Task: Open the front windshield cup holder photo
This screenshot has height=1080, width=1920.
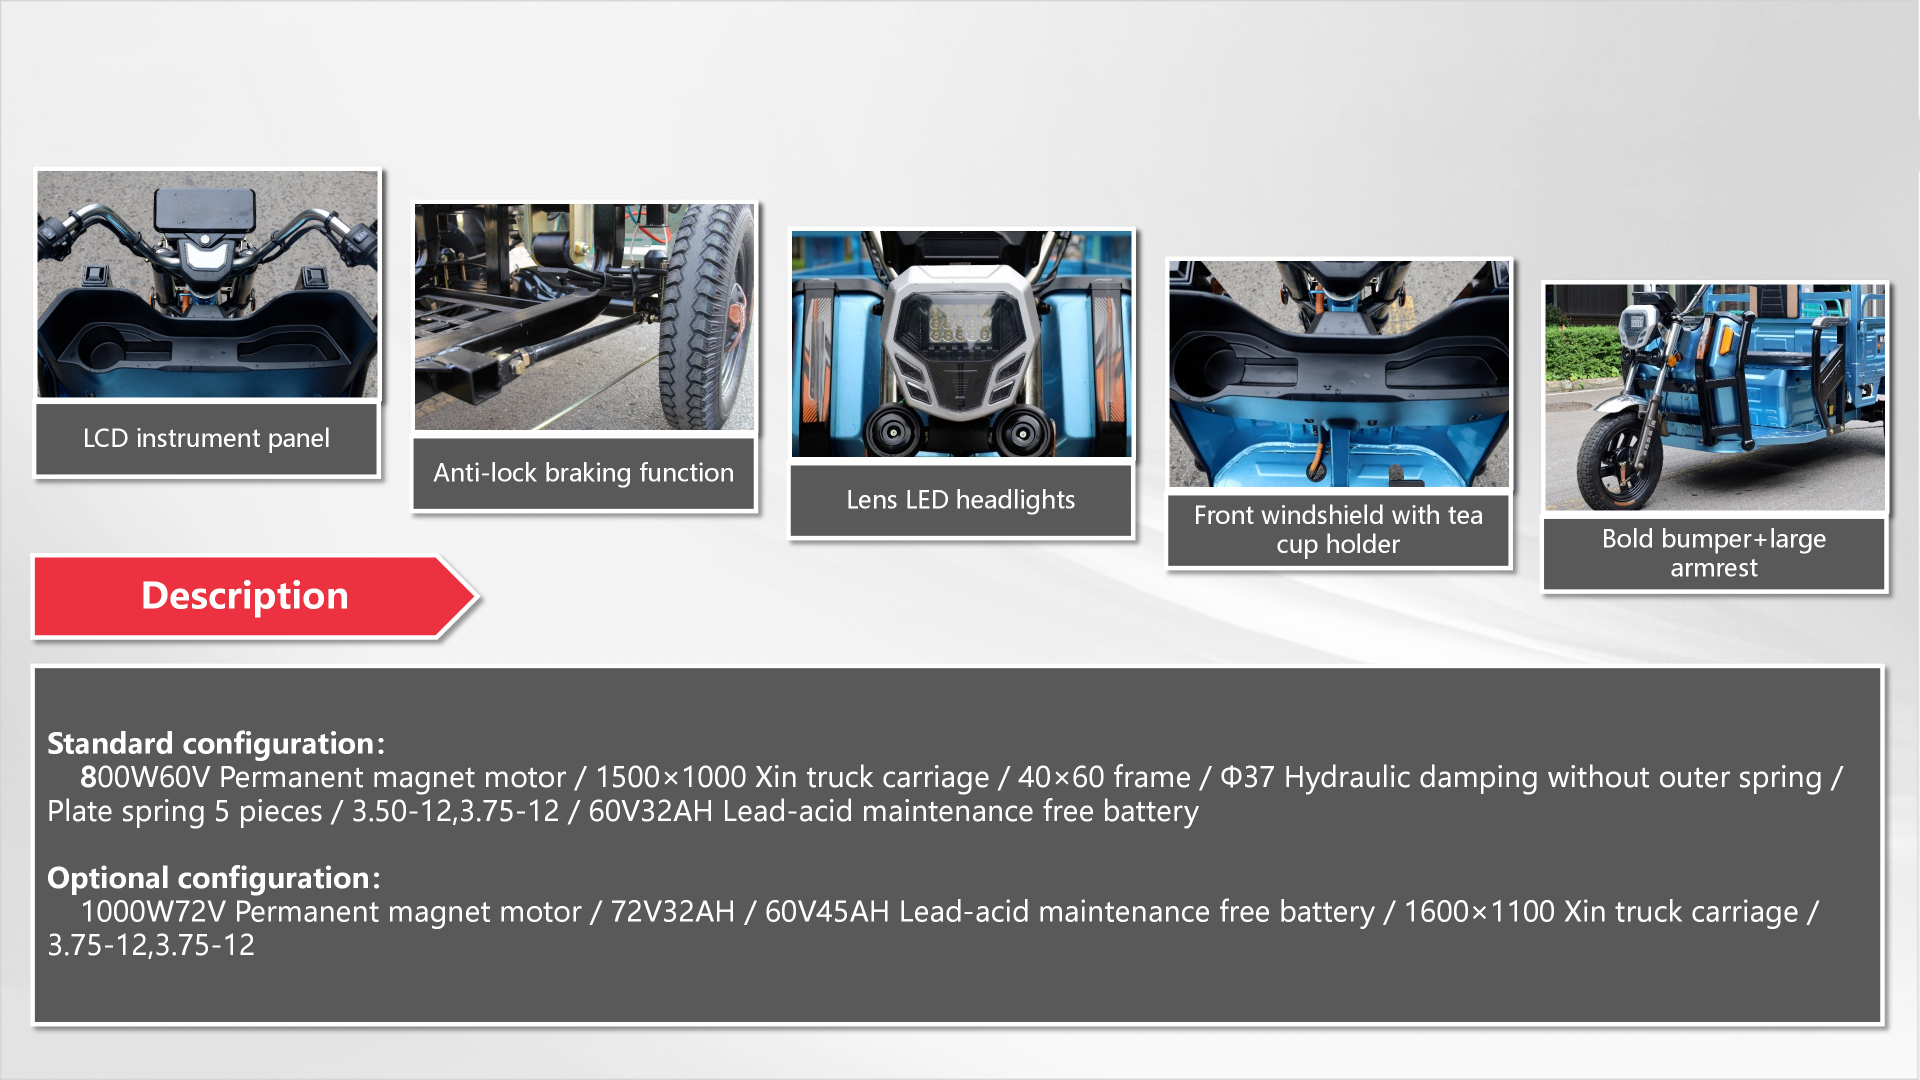Action: tap(1338, 374)
